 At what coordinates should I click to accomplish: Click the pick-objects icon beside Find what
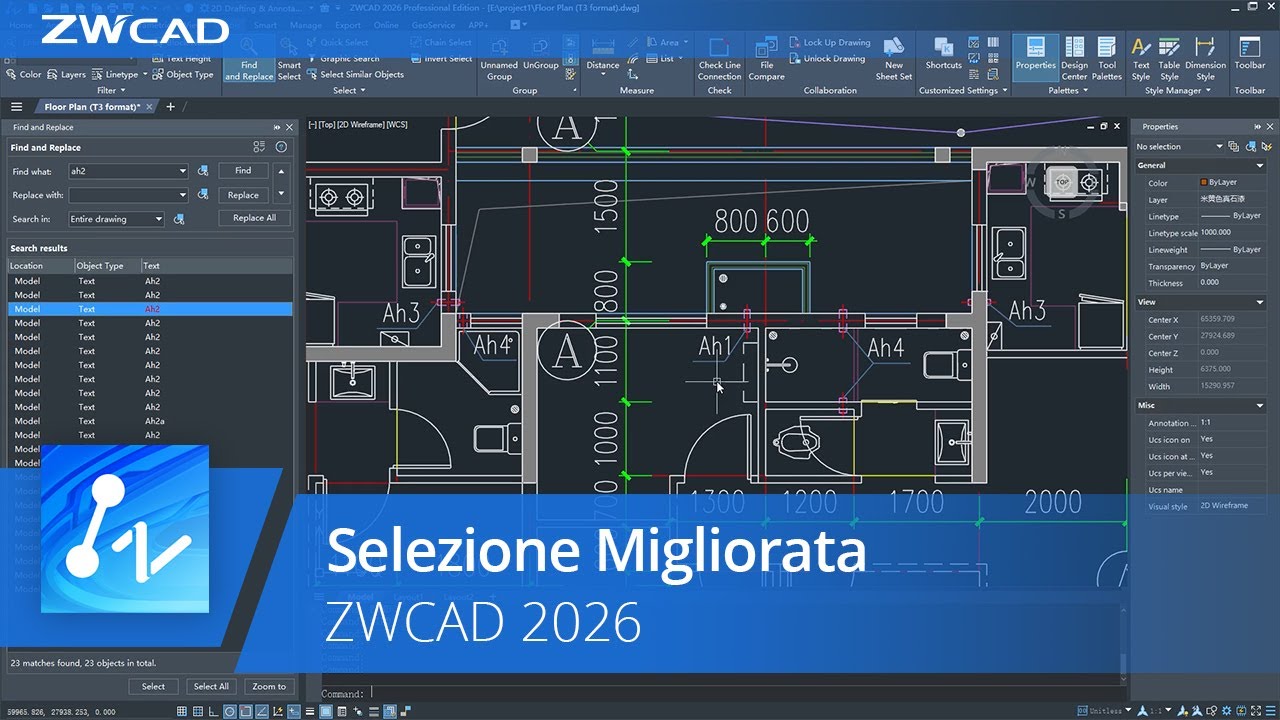point(203,171)
